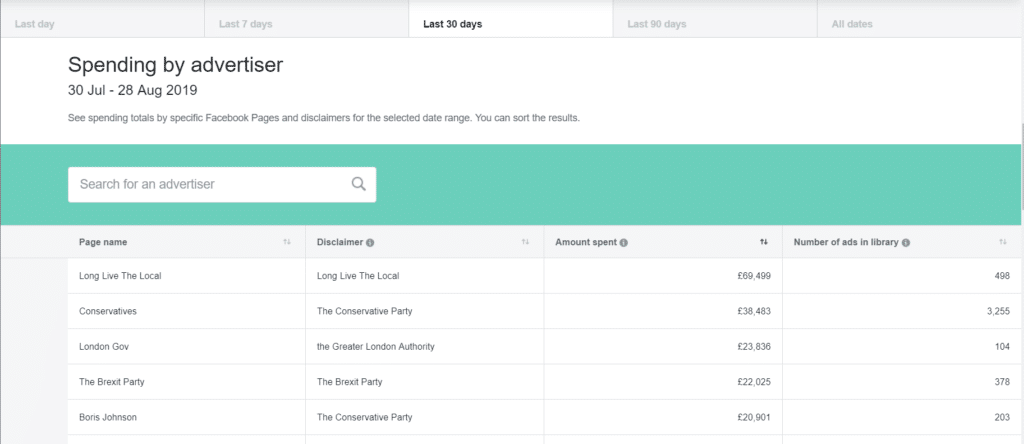The image size is (1024, 444).
Task: Click the £22,025 amount spent value
Action: click(x=754, y=382)
